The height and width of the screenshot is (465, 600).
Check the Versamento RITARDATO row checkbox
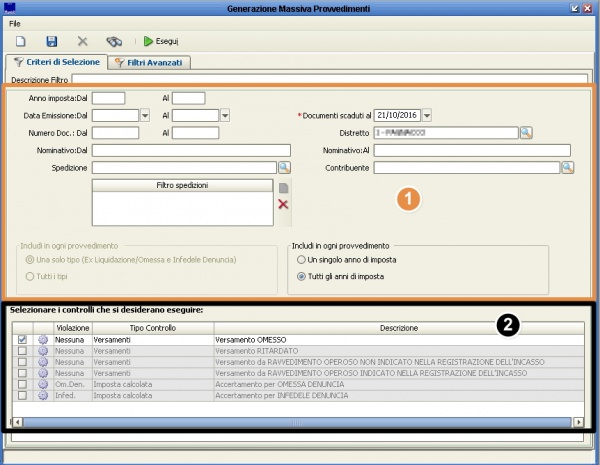click(x=22, y=352)
